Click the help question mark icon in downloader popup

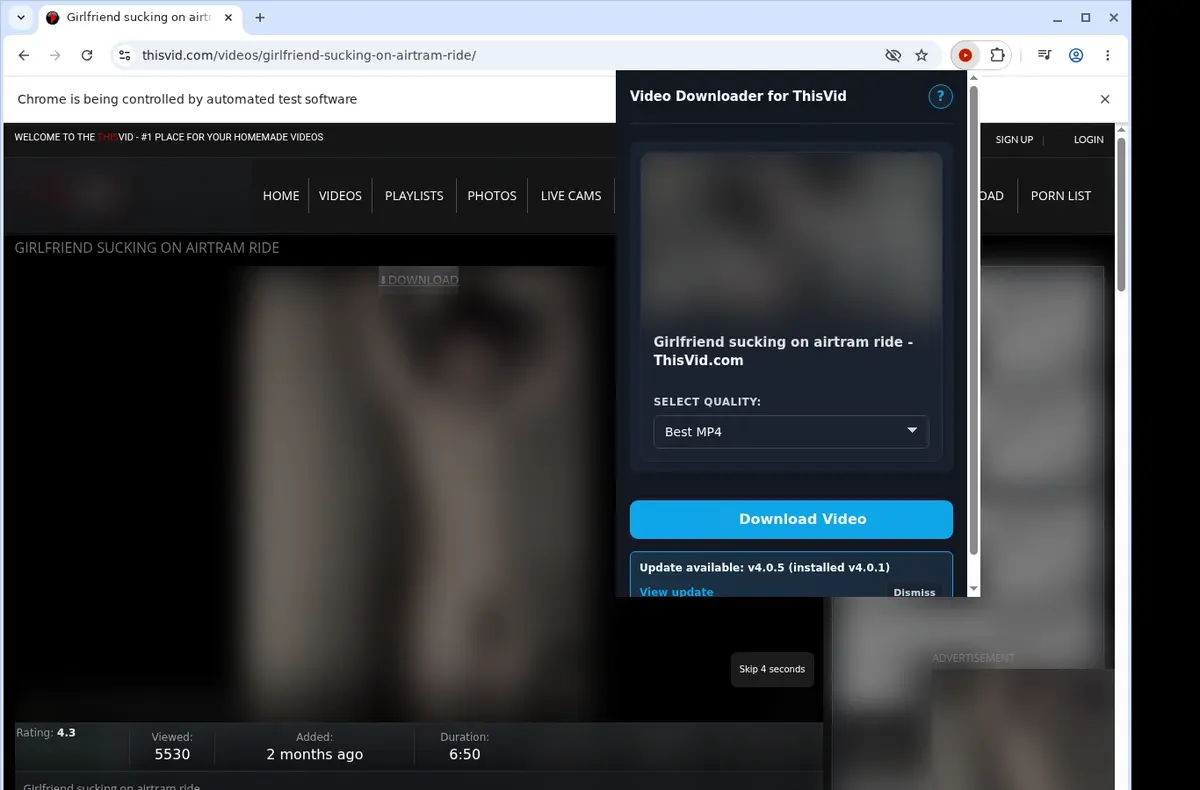click(940, 96)
